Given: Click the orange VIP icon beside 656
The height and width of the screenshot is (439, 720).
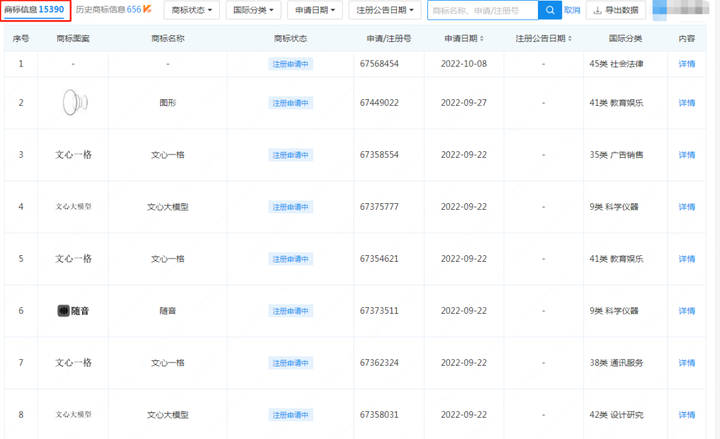Looking at the screenshot, I should [x=147, y=9].
